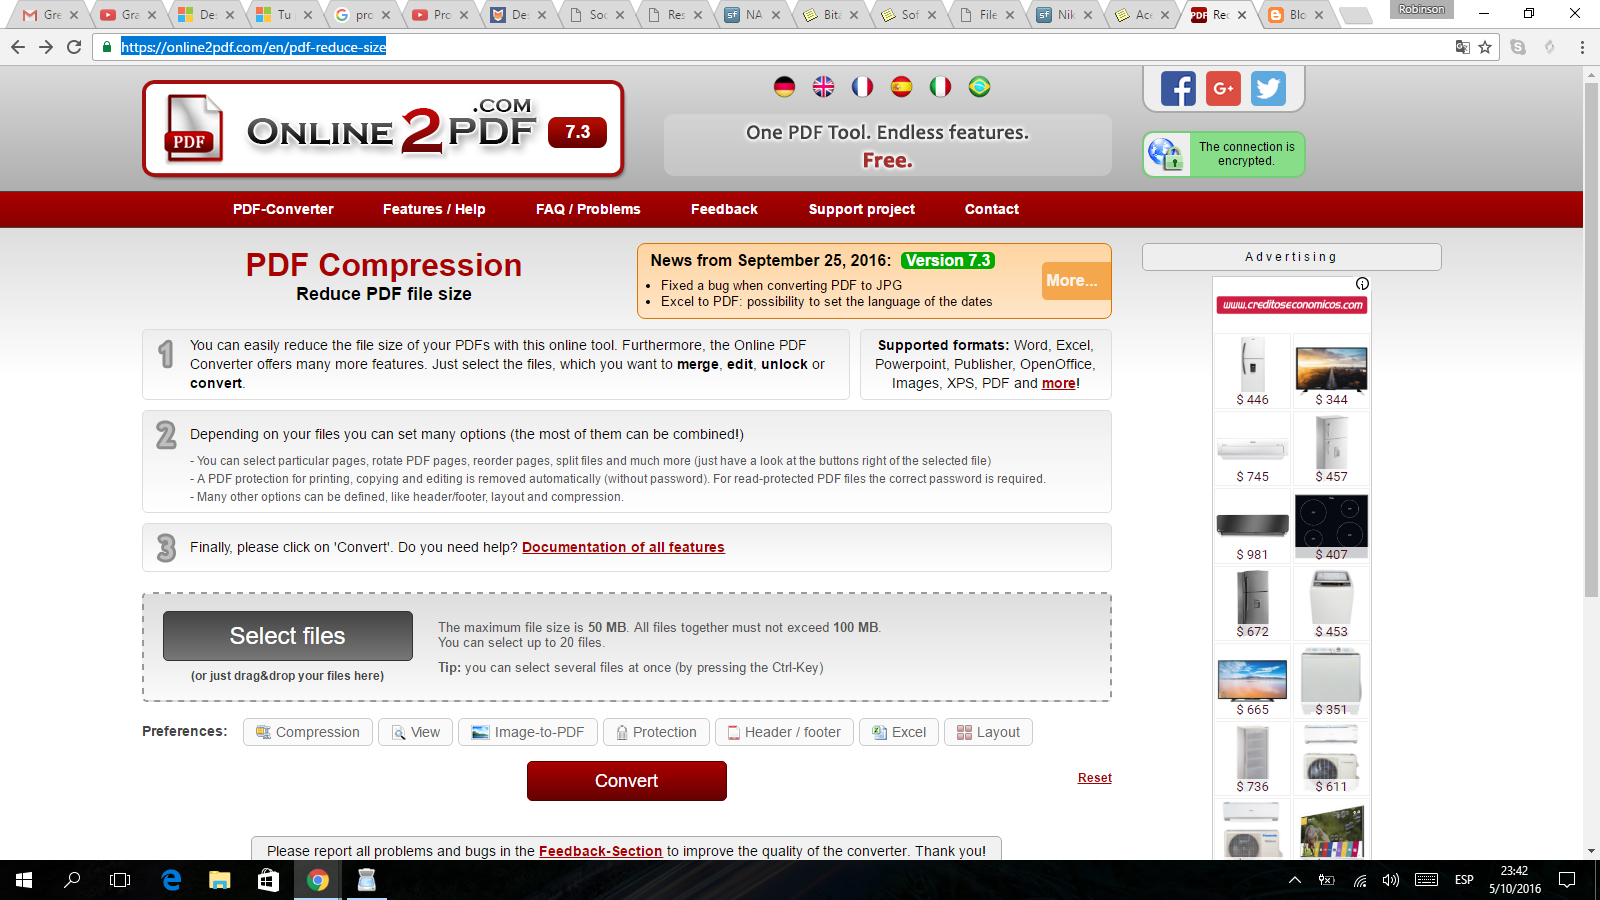Screen dimensions: 1600x900
Task: Select the Italian flag language icon
Action: (x=940, y=87)
